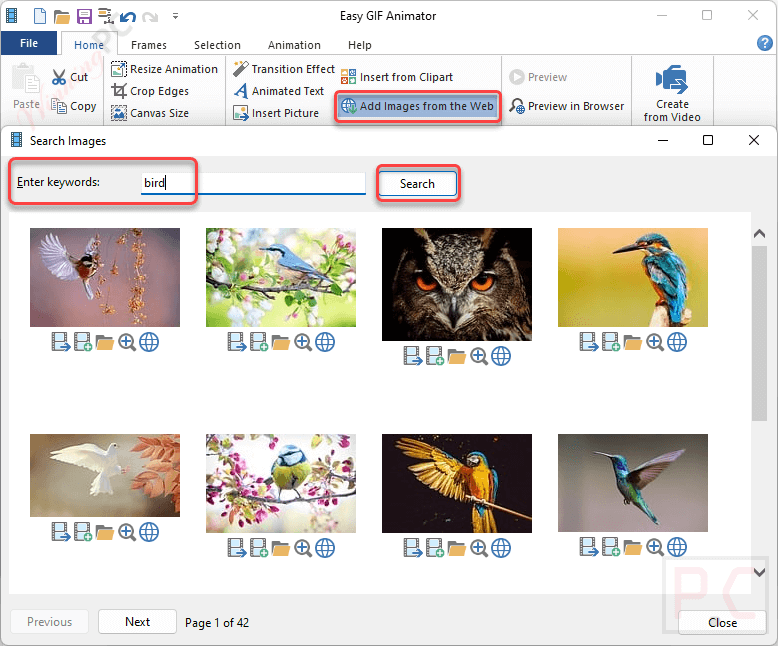Click the Transition Effect wand tool
Viewport: 778px width, 646px height.
tap(284, 69)
